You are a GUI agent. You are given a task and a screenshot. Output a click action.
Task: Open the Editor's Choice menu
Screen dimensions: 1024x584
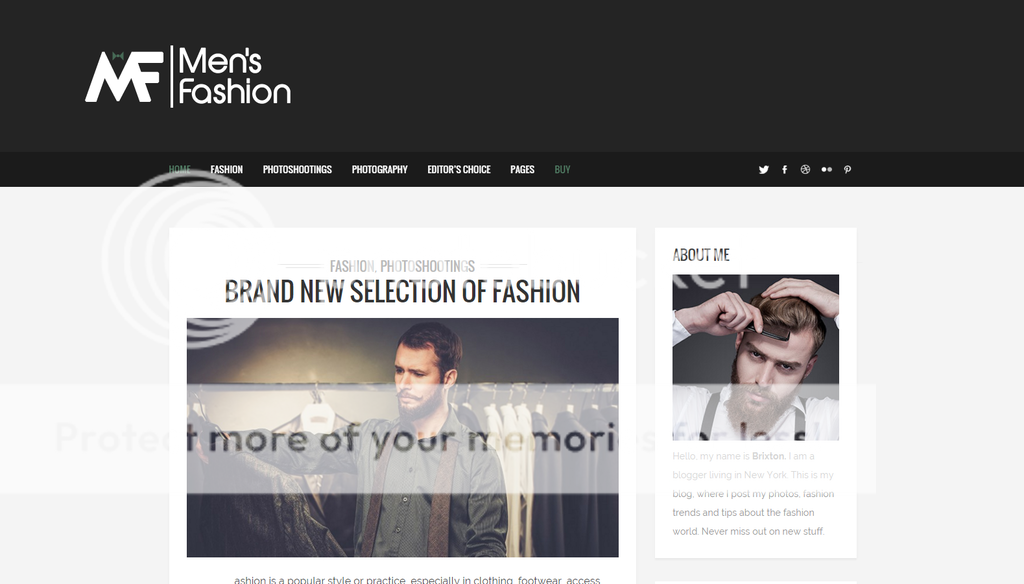(x=458, y=170)
